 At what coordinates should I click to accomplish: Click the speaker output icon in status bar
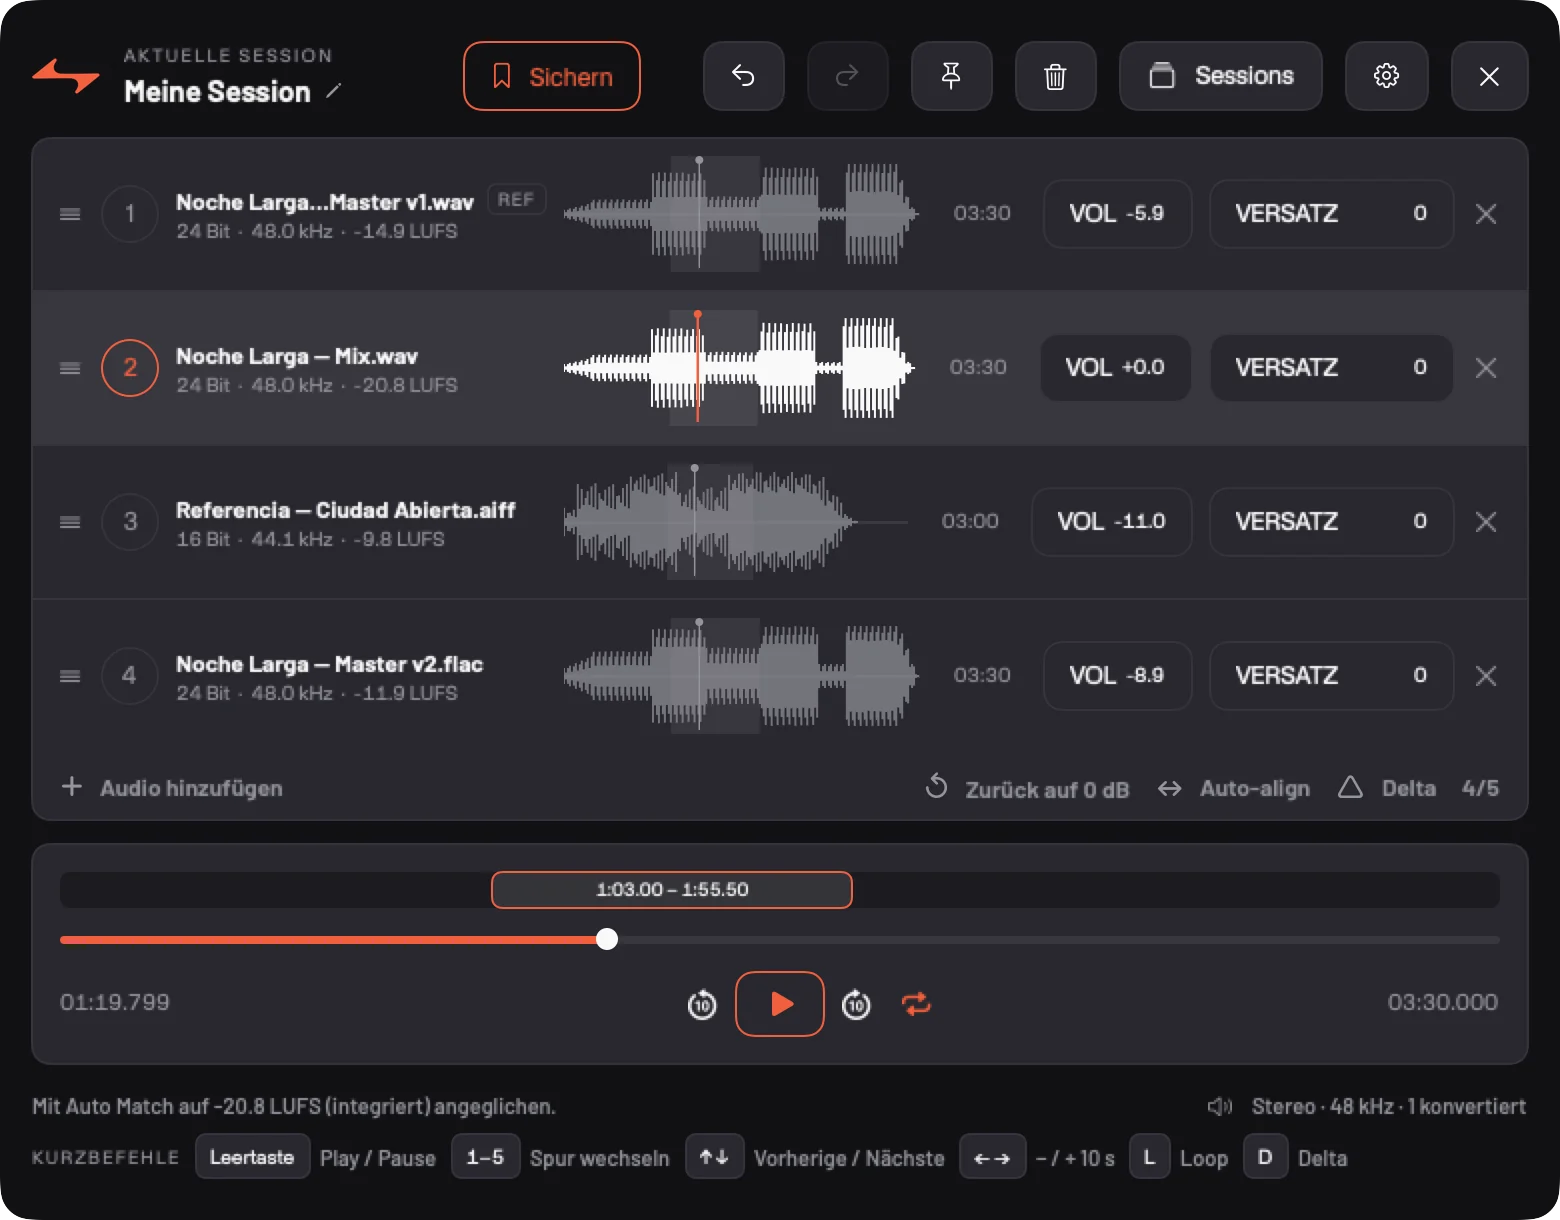coord(1220,1106)
